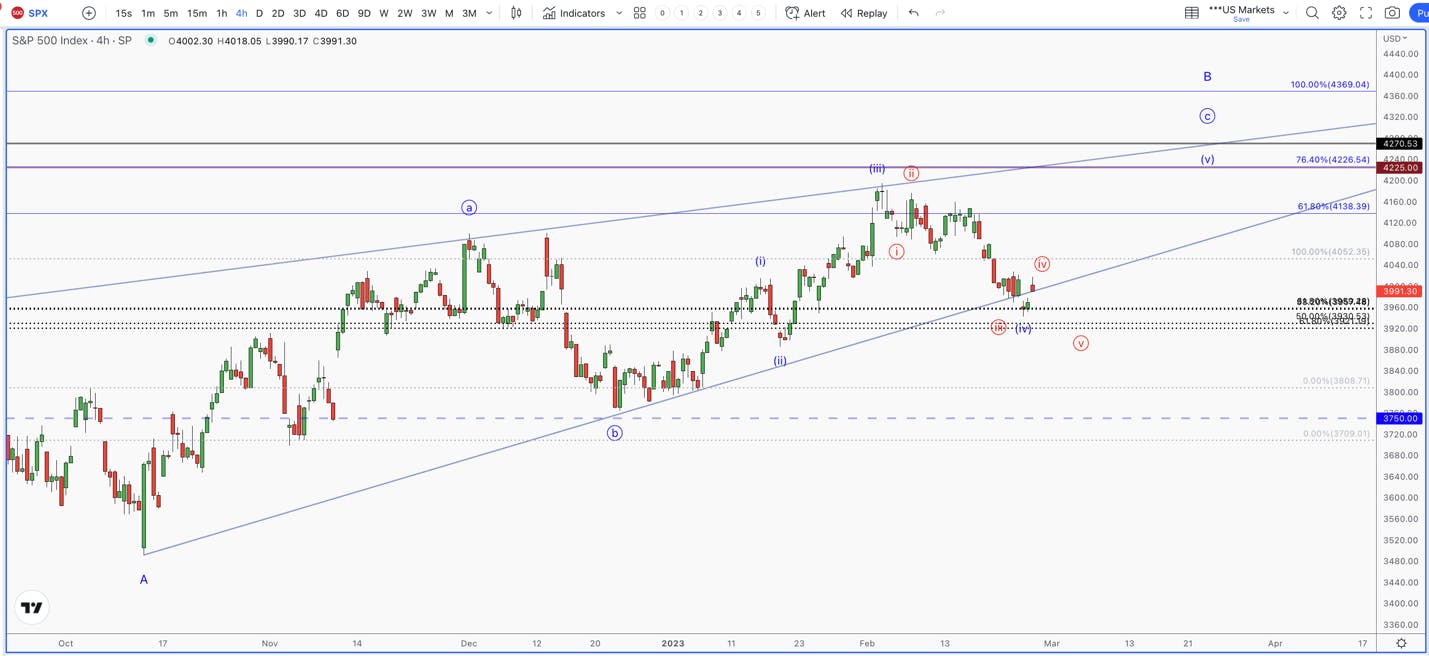Open the indicator templates grid icon
This screenshot has height=656, width=1429.
640,13
